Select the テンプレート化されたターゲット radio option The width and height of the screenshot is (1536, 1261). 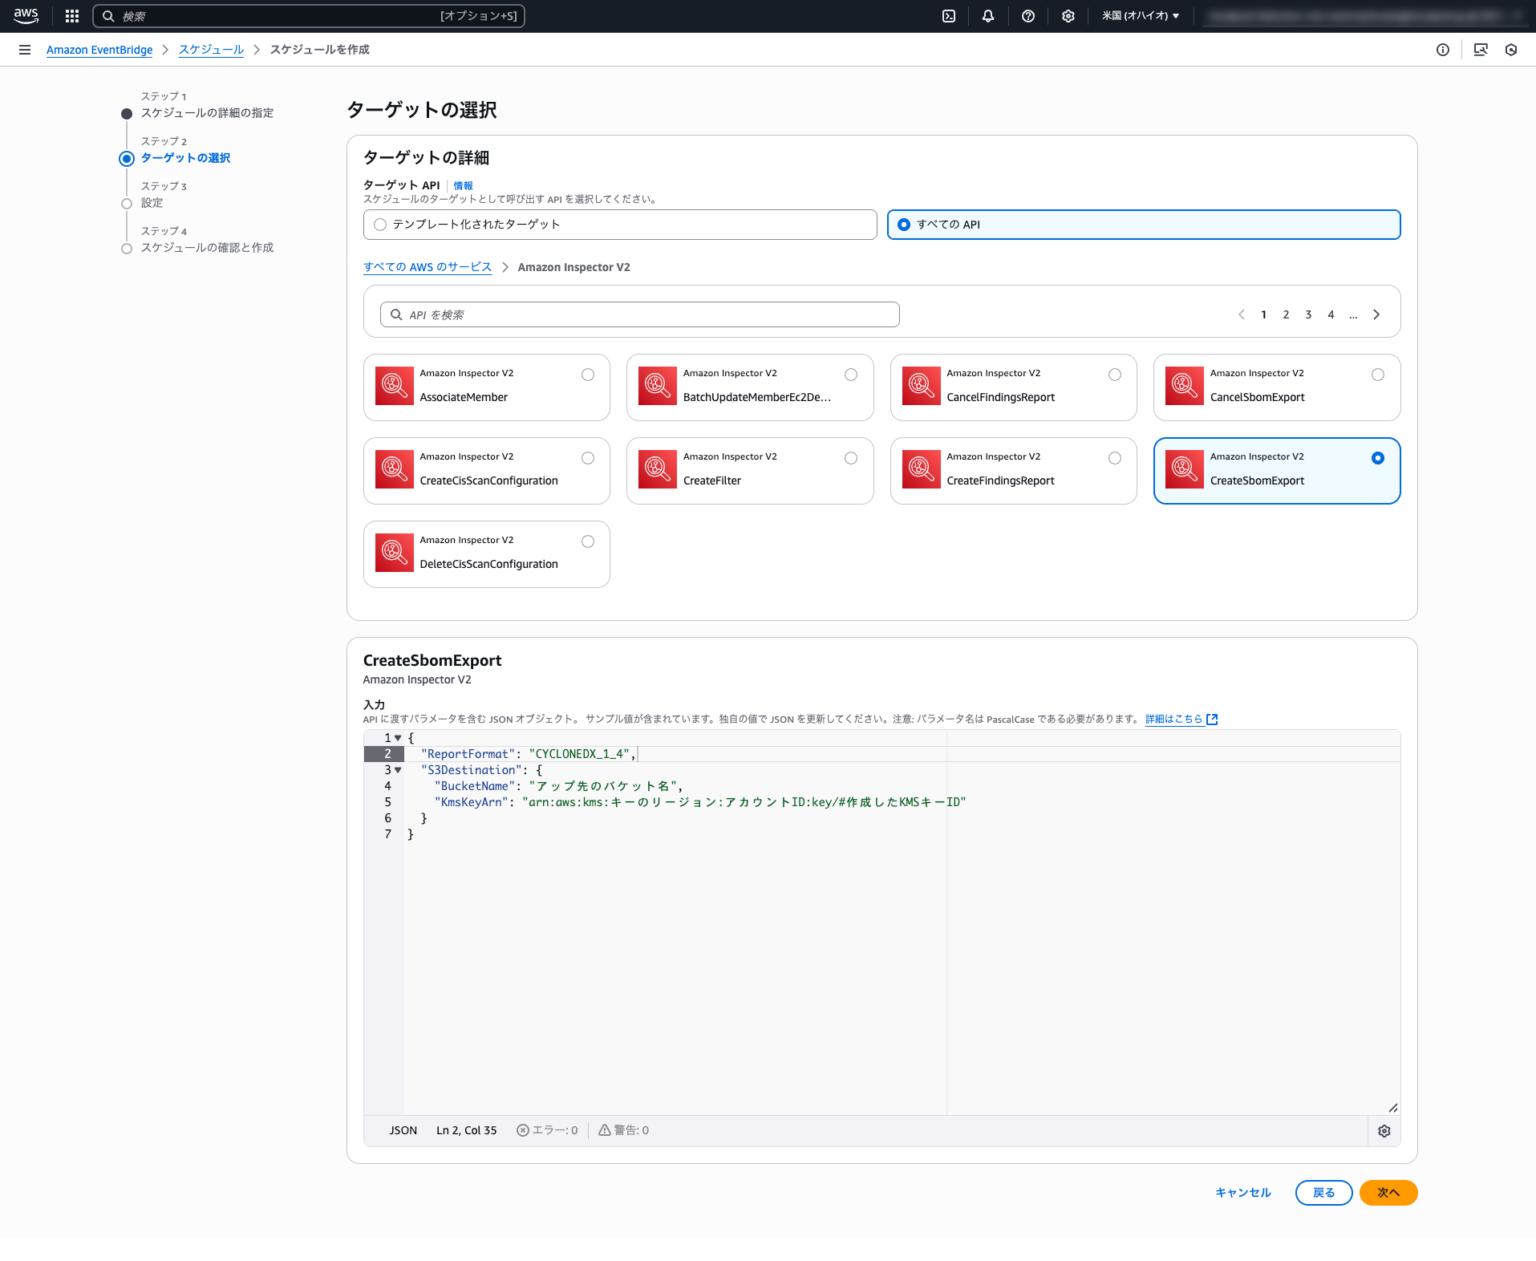pyautogui.click(x=380, y=224)
